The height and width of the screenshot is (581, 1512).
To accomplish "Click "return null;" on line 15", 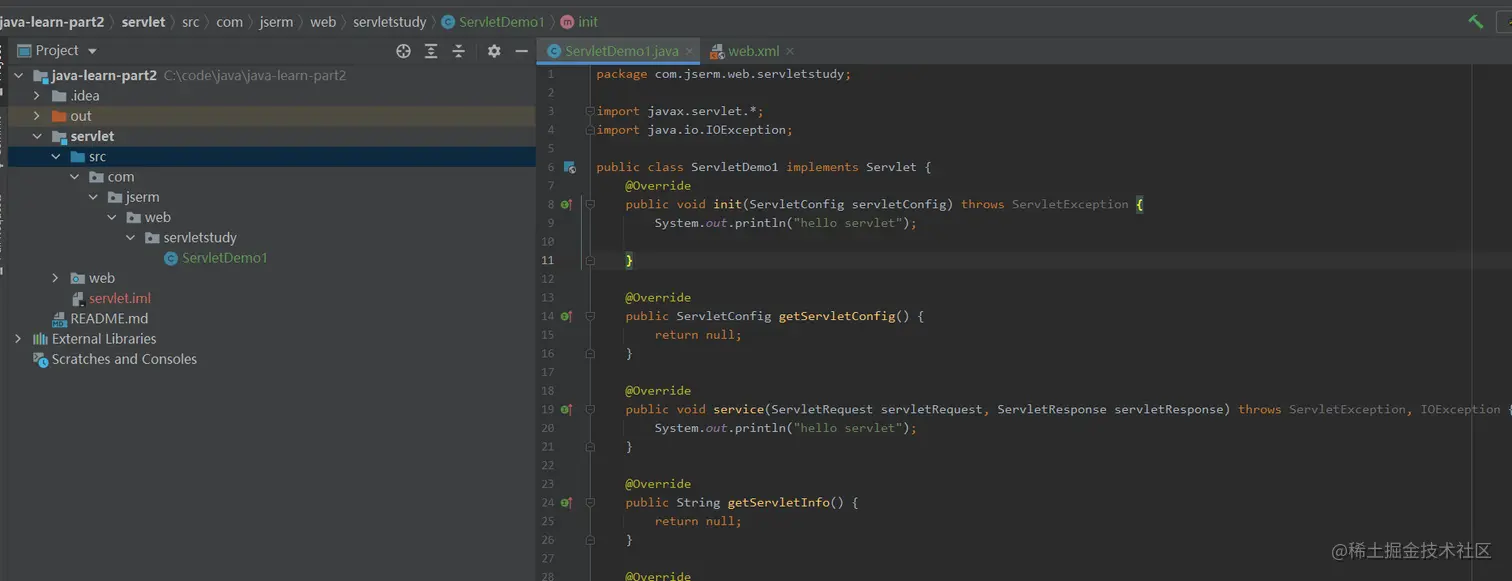I will pos(698,335).
